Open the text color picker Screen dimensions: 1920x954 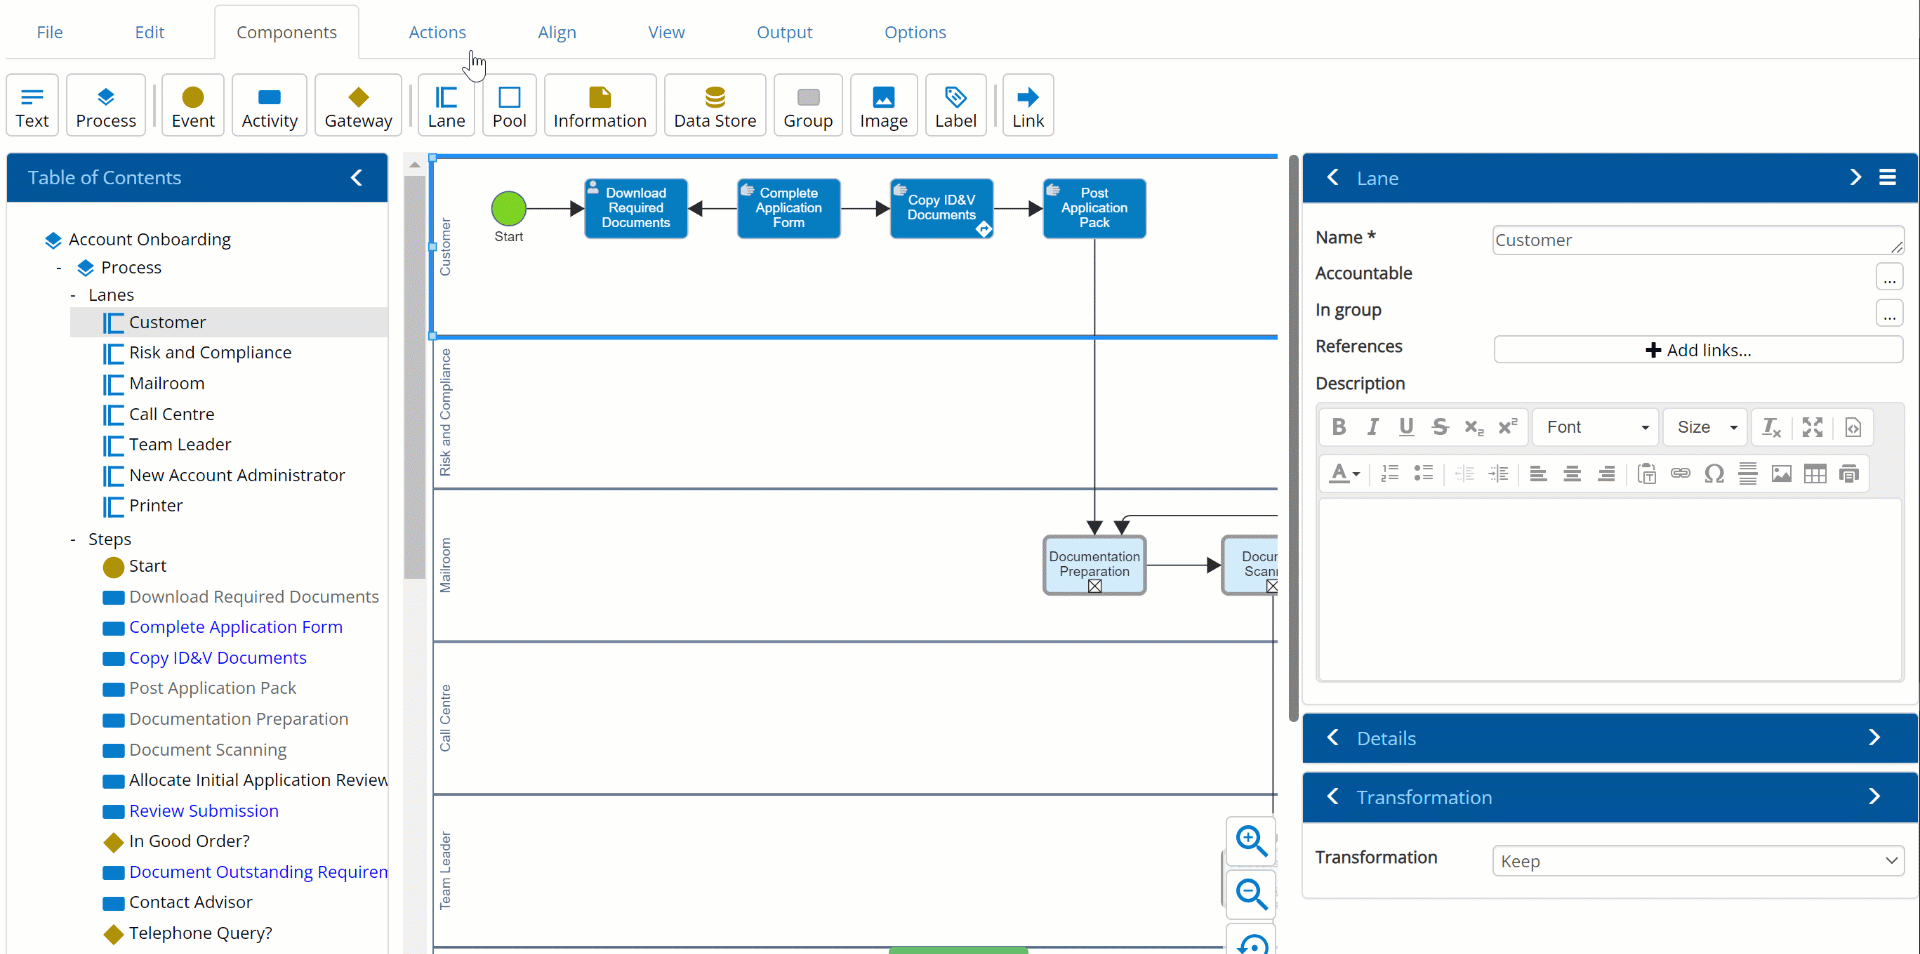(1344, 474)
